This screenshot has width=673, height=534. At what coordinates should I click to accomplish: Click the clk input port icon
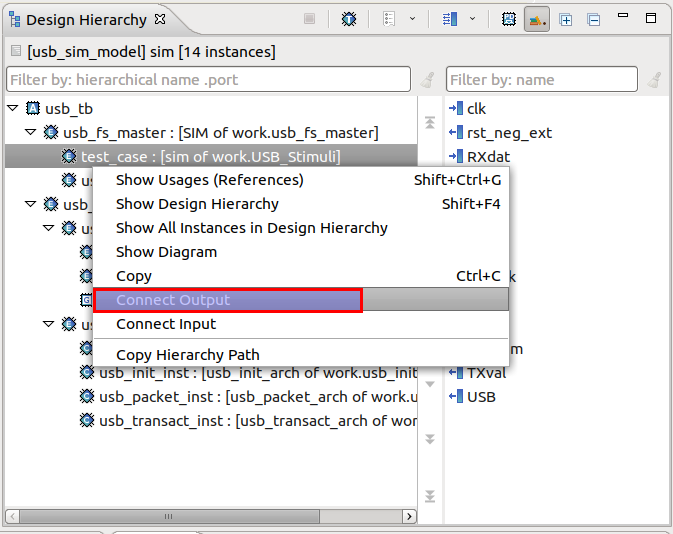coord(456,108)
